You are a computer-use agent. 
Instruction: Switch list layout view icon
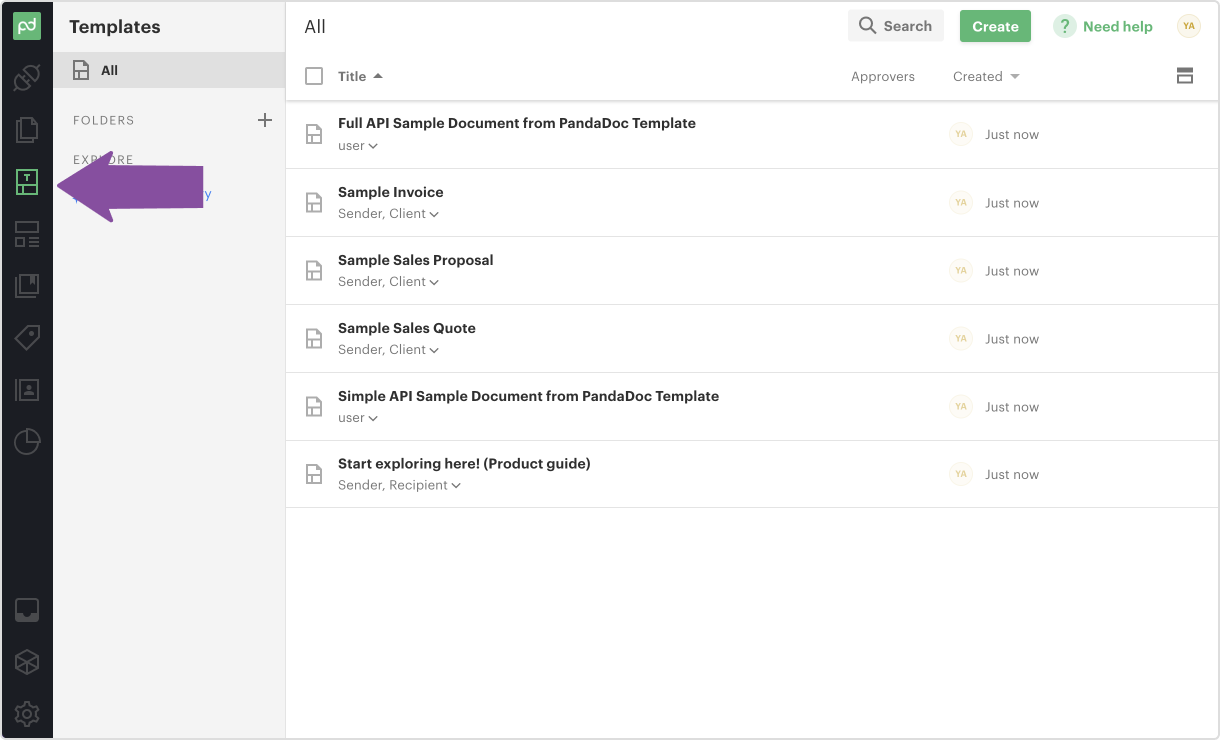1185,76
